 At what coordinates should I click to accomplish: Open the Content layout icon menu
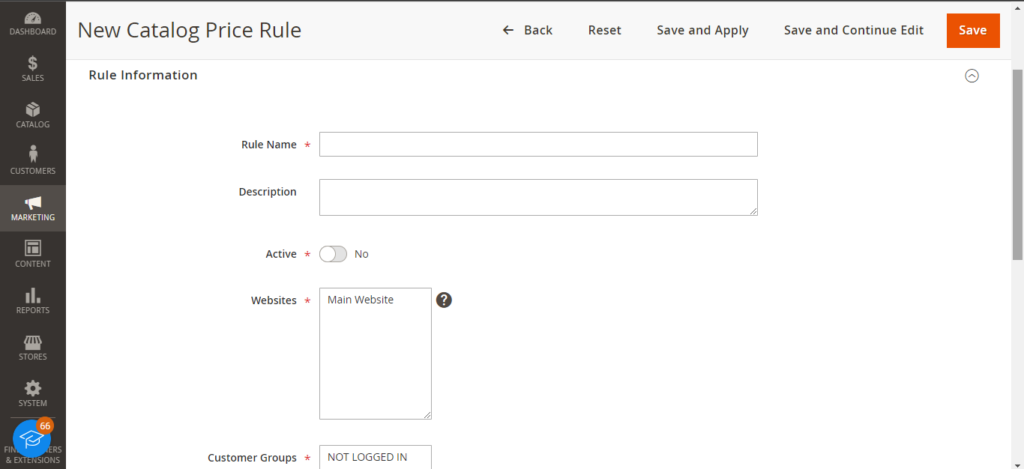click(33, 255)
